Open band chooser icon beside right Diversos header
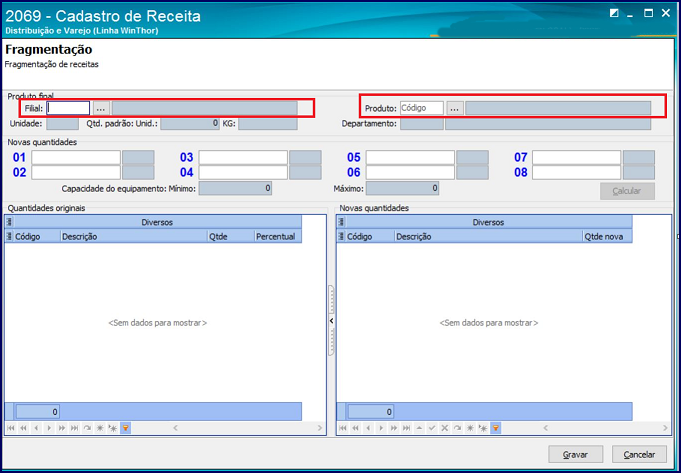Viewport: 681px width, 473px height. (341, 222)
